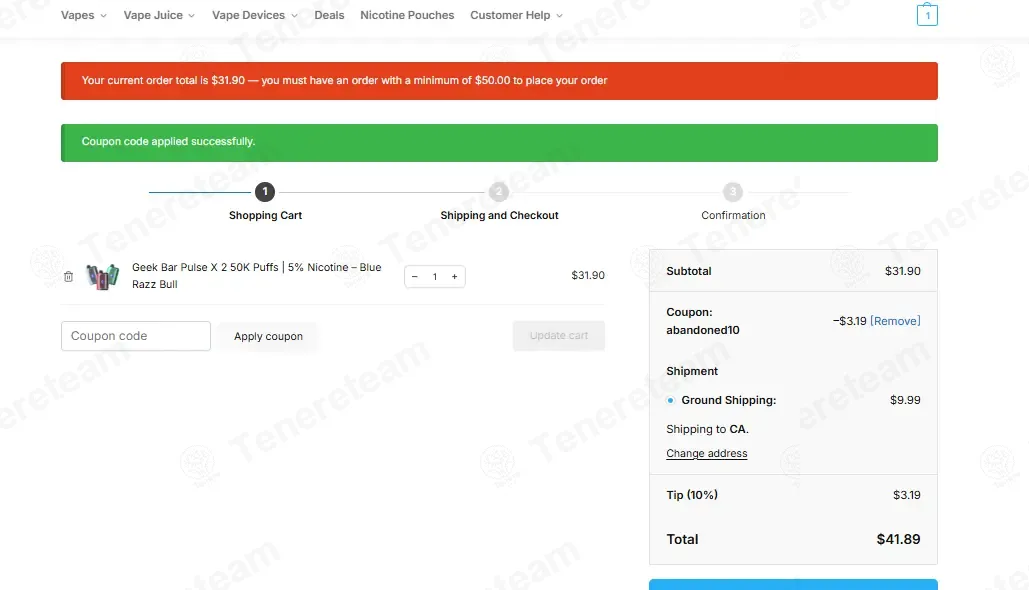This screenshot has height=590, width=1029.
Task: Expand the Customer Help menu
Action: pyautogui.click(x=516, y=15)
